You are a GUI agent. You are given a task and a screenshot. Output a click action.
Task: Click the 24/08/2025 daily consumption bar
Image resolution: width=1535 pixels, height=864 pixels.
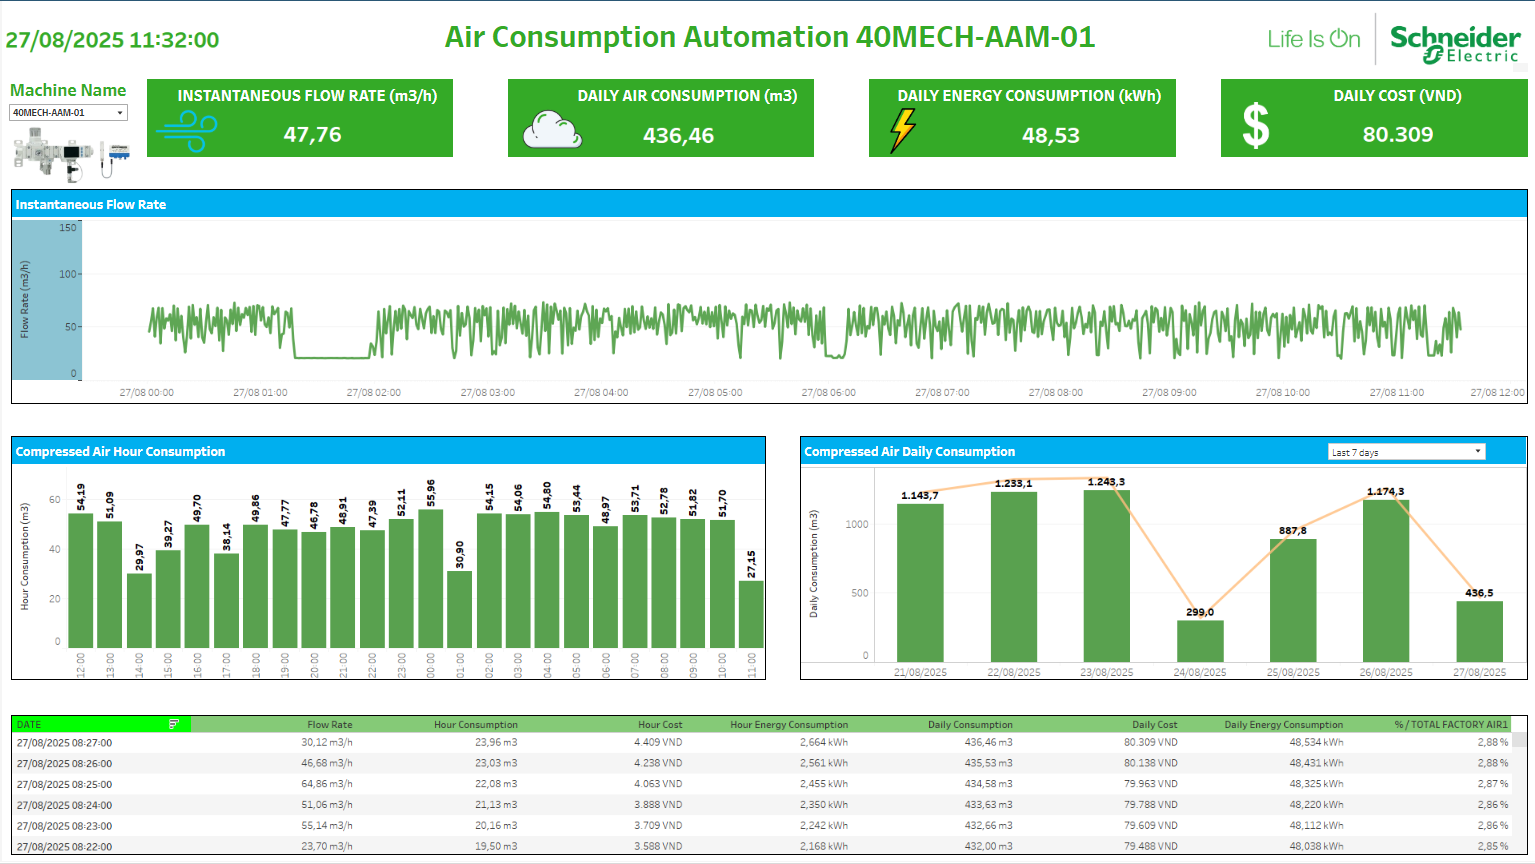click(1200, 640)
